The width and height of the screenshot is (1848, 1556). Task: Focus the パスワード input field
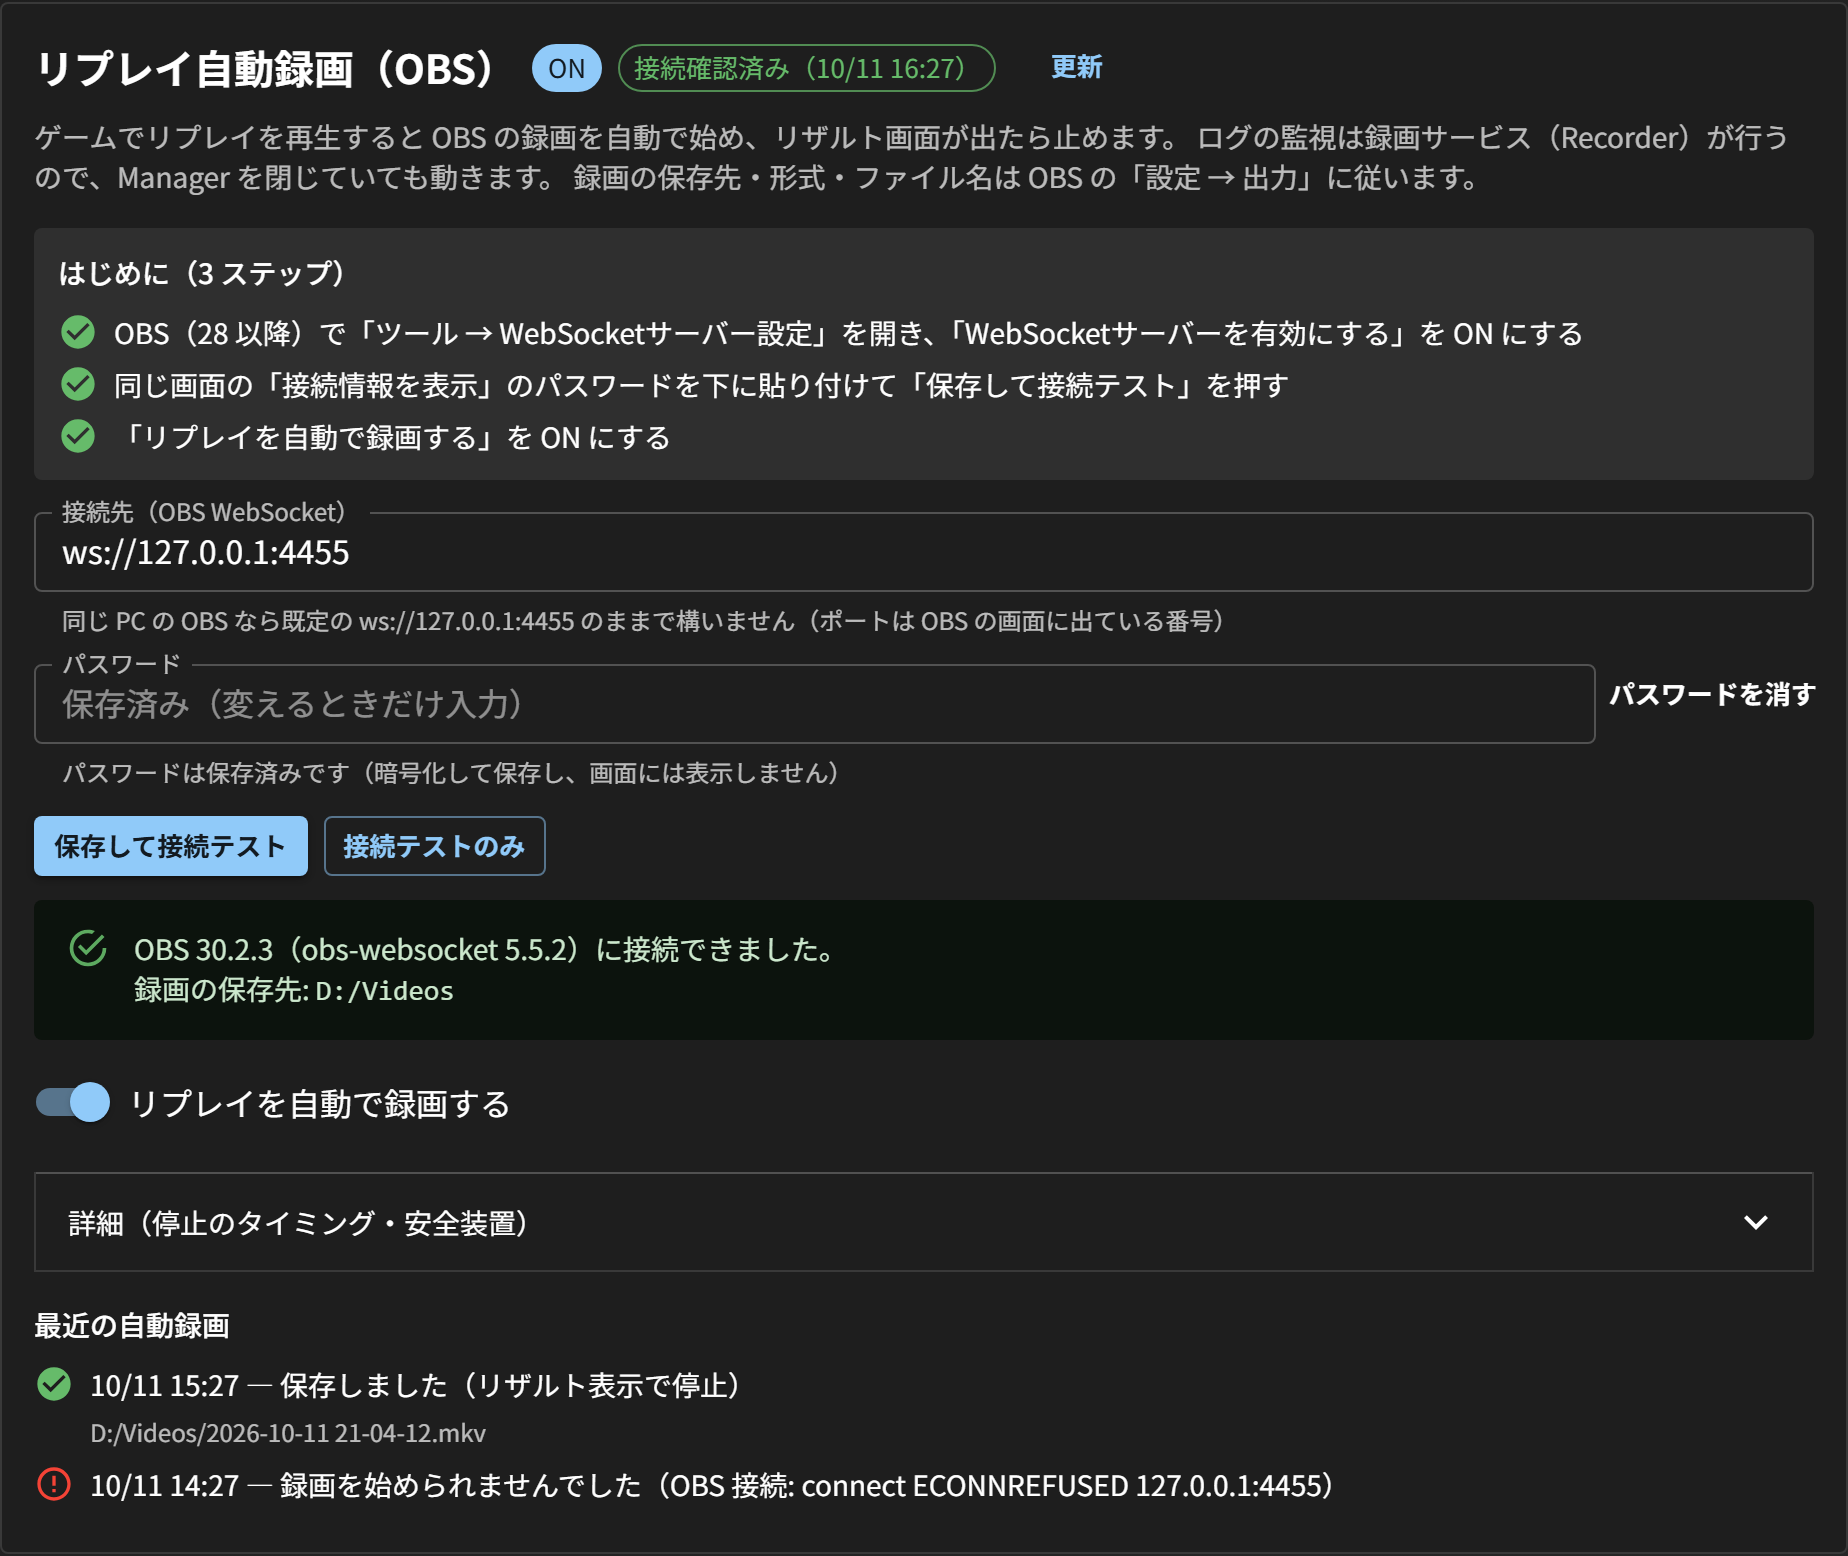pos(814,704)
